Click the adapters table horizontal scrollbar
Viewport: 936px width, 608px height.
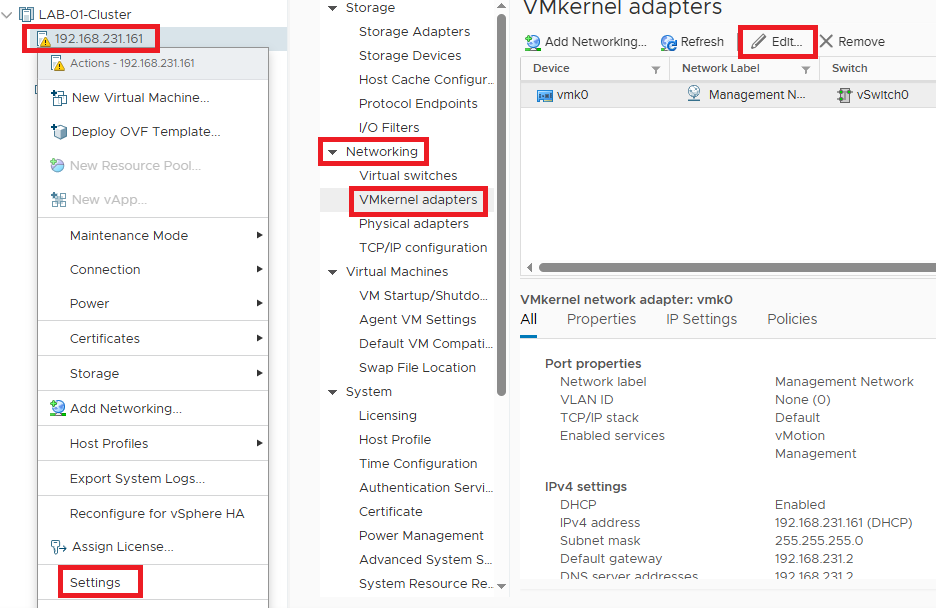[737, 267]
